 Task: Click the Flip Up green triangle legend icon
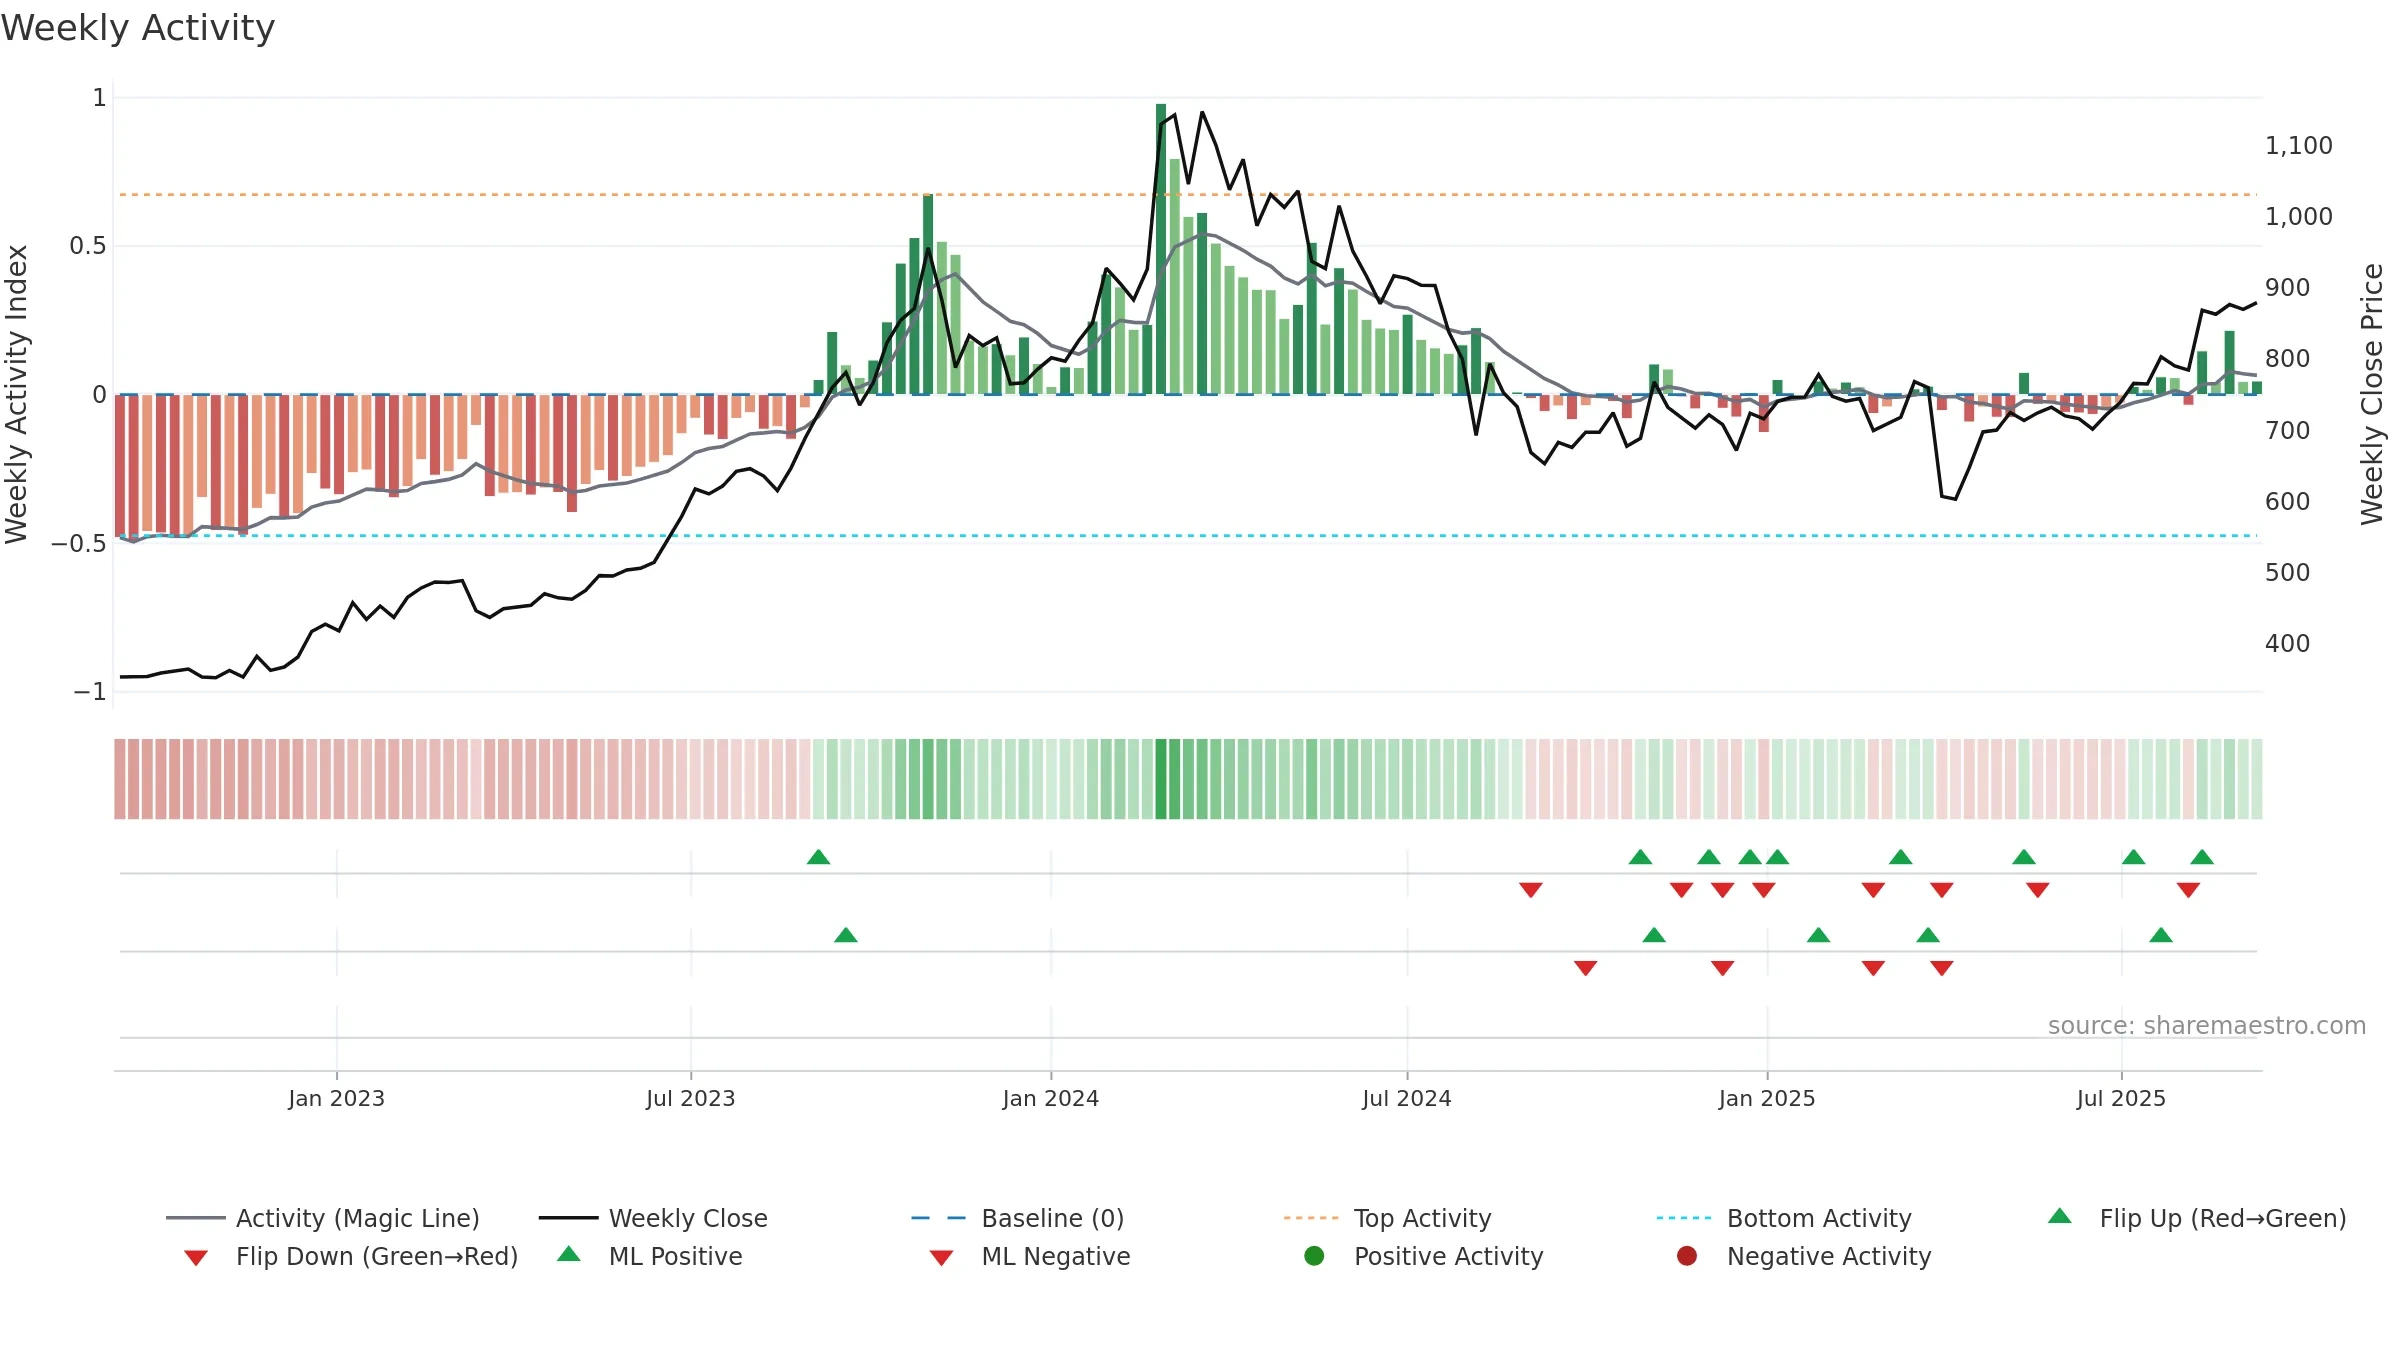coord(2060,1216)
